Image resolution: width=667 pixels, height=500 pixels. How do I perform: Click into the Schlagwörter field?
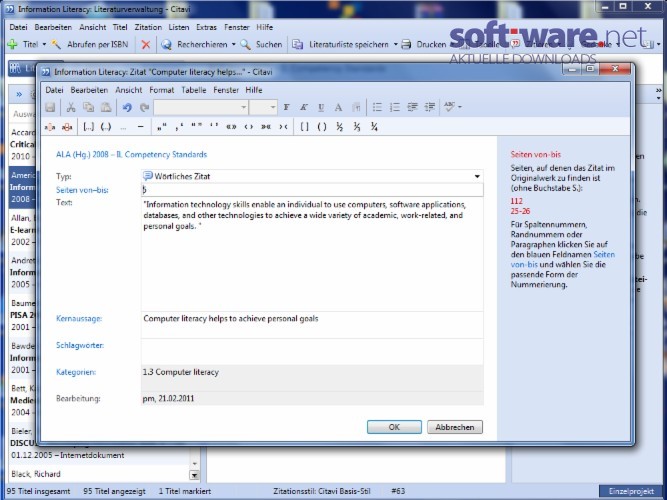pos(312,351)
